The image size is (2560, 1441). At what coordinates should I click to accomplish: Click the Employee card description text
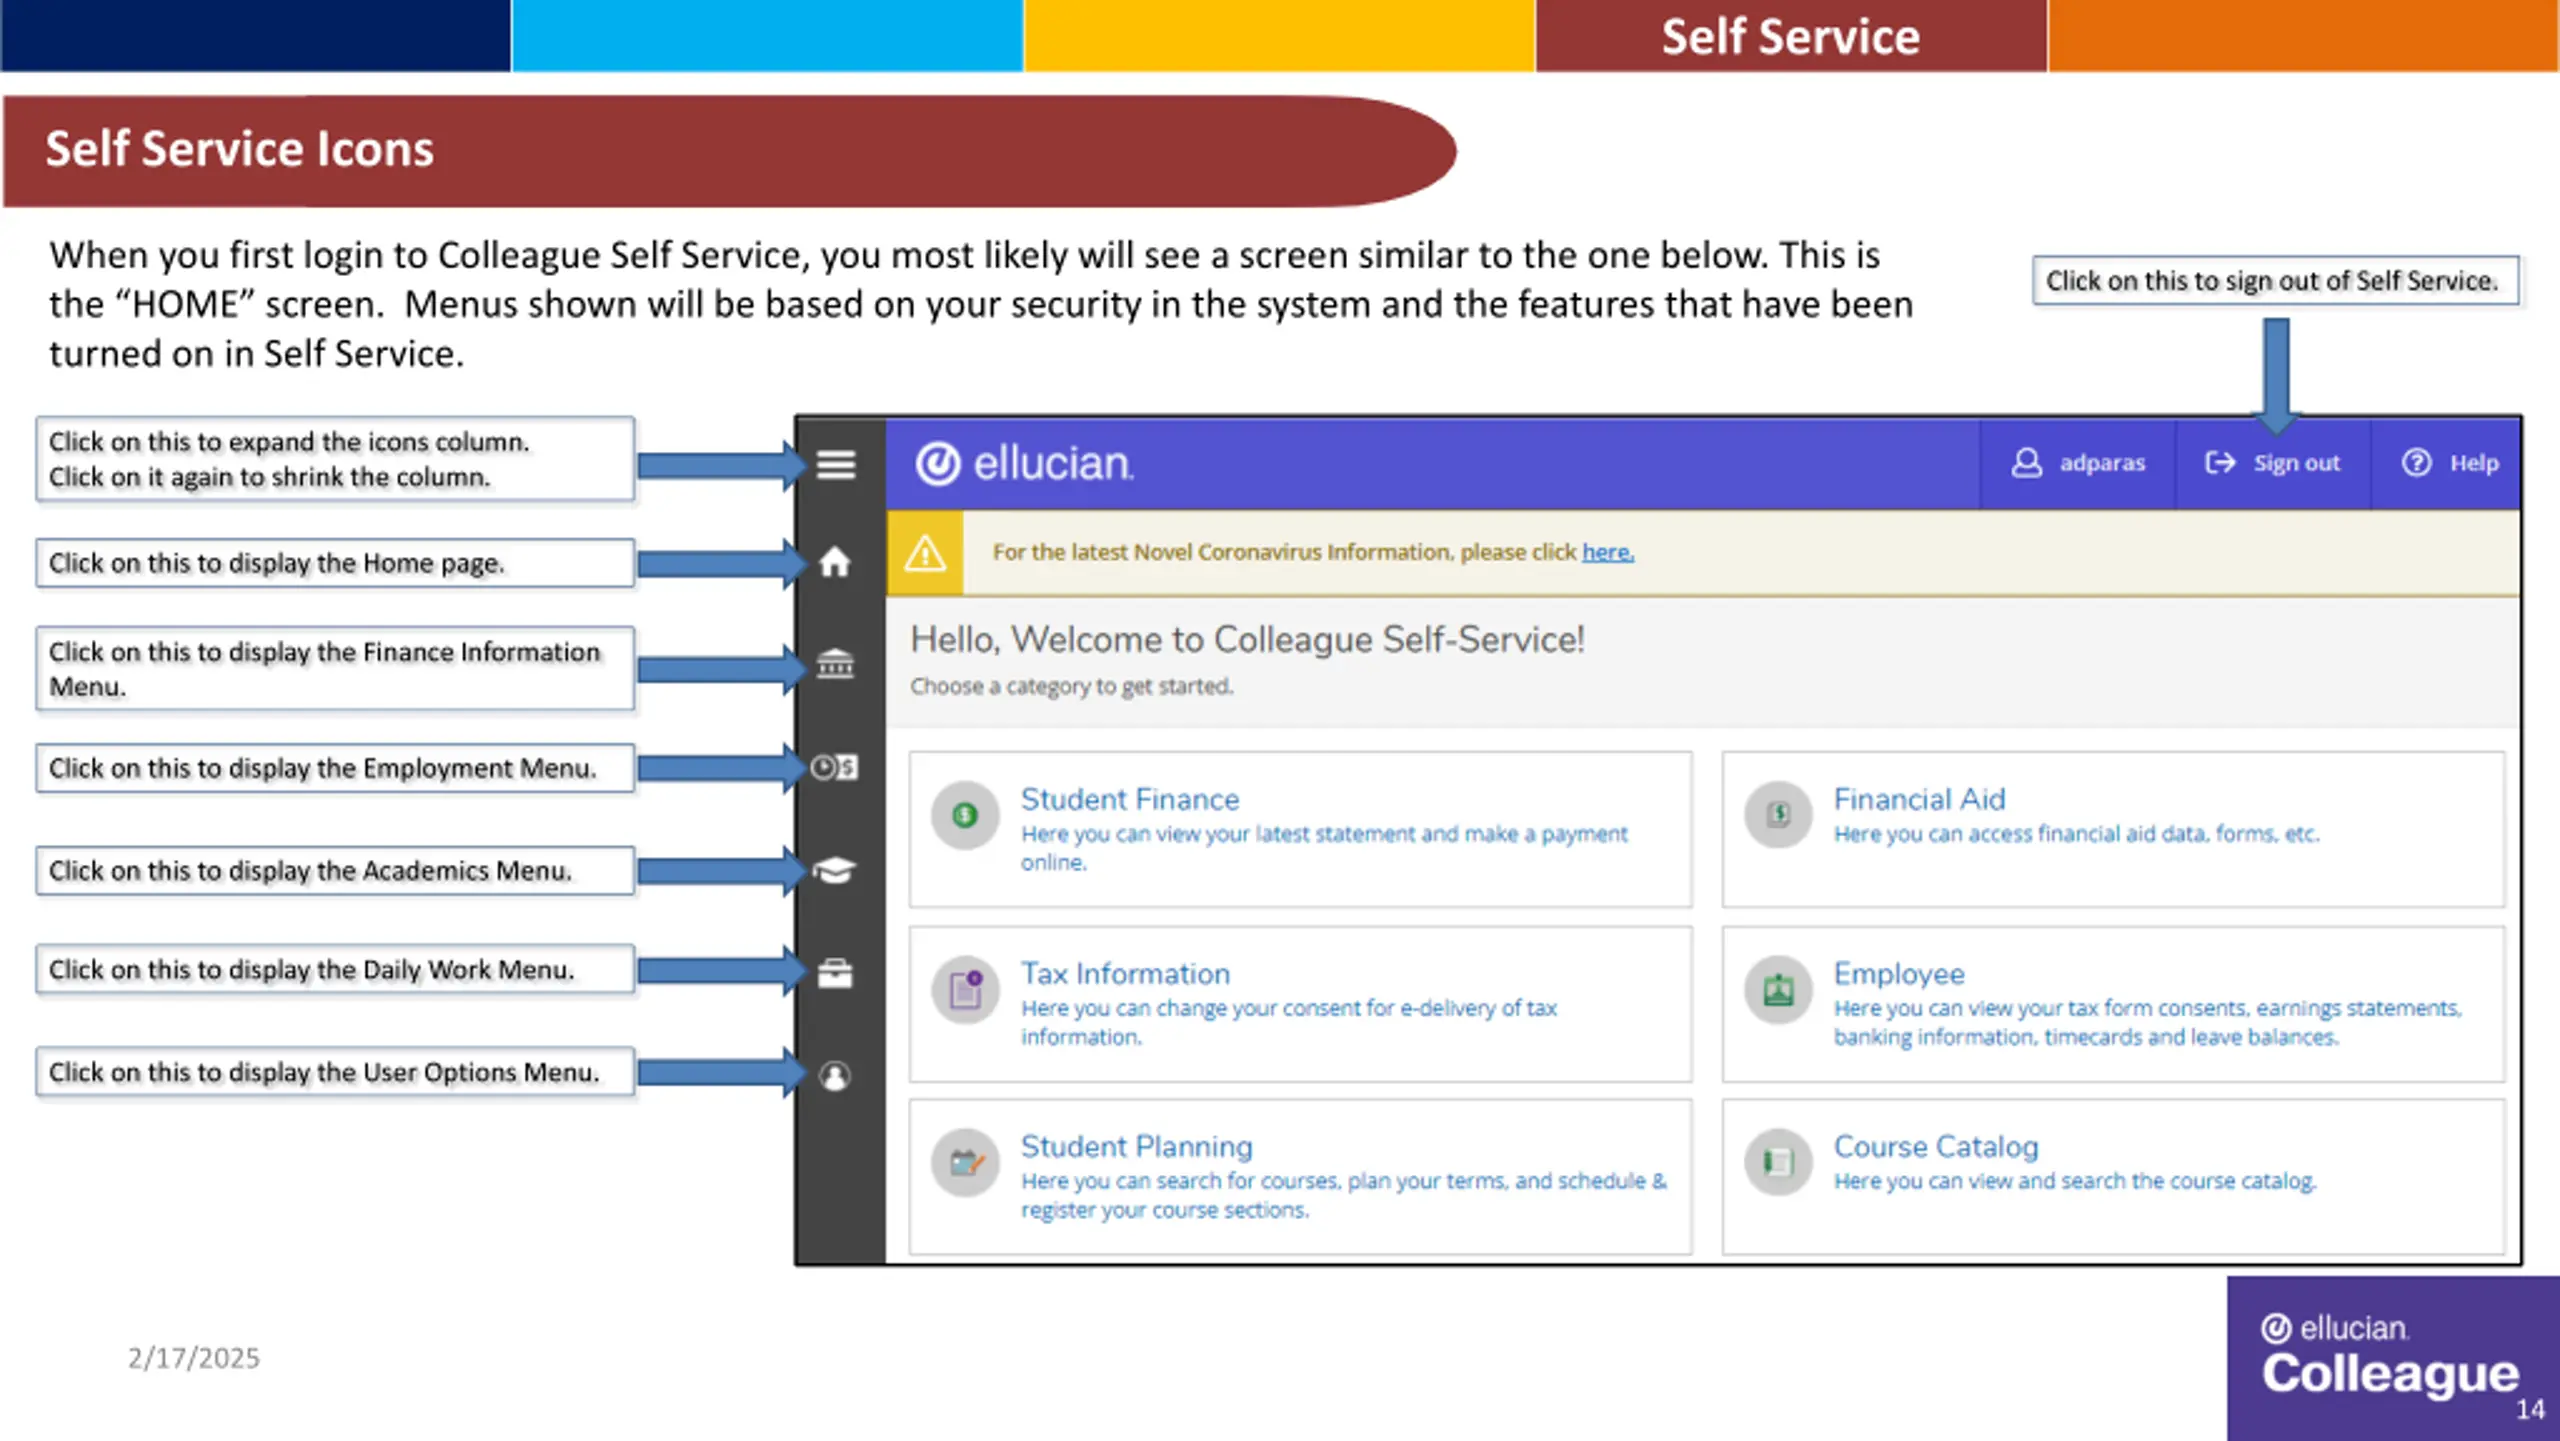[2148, 1022]
